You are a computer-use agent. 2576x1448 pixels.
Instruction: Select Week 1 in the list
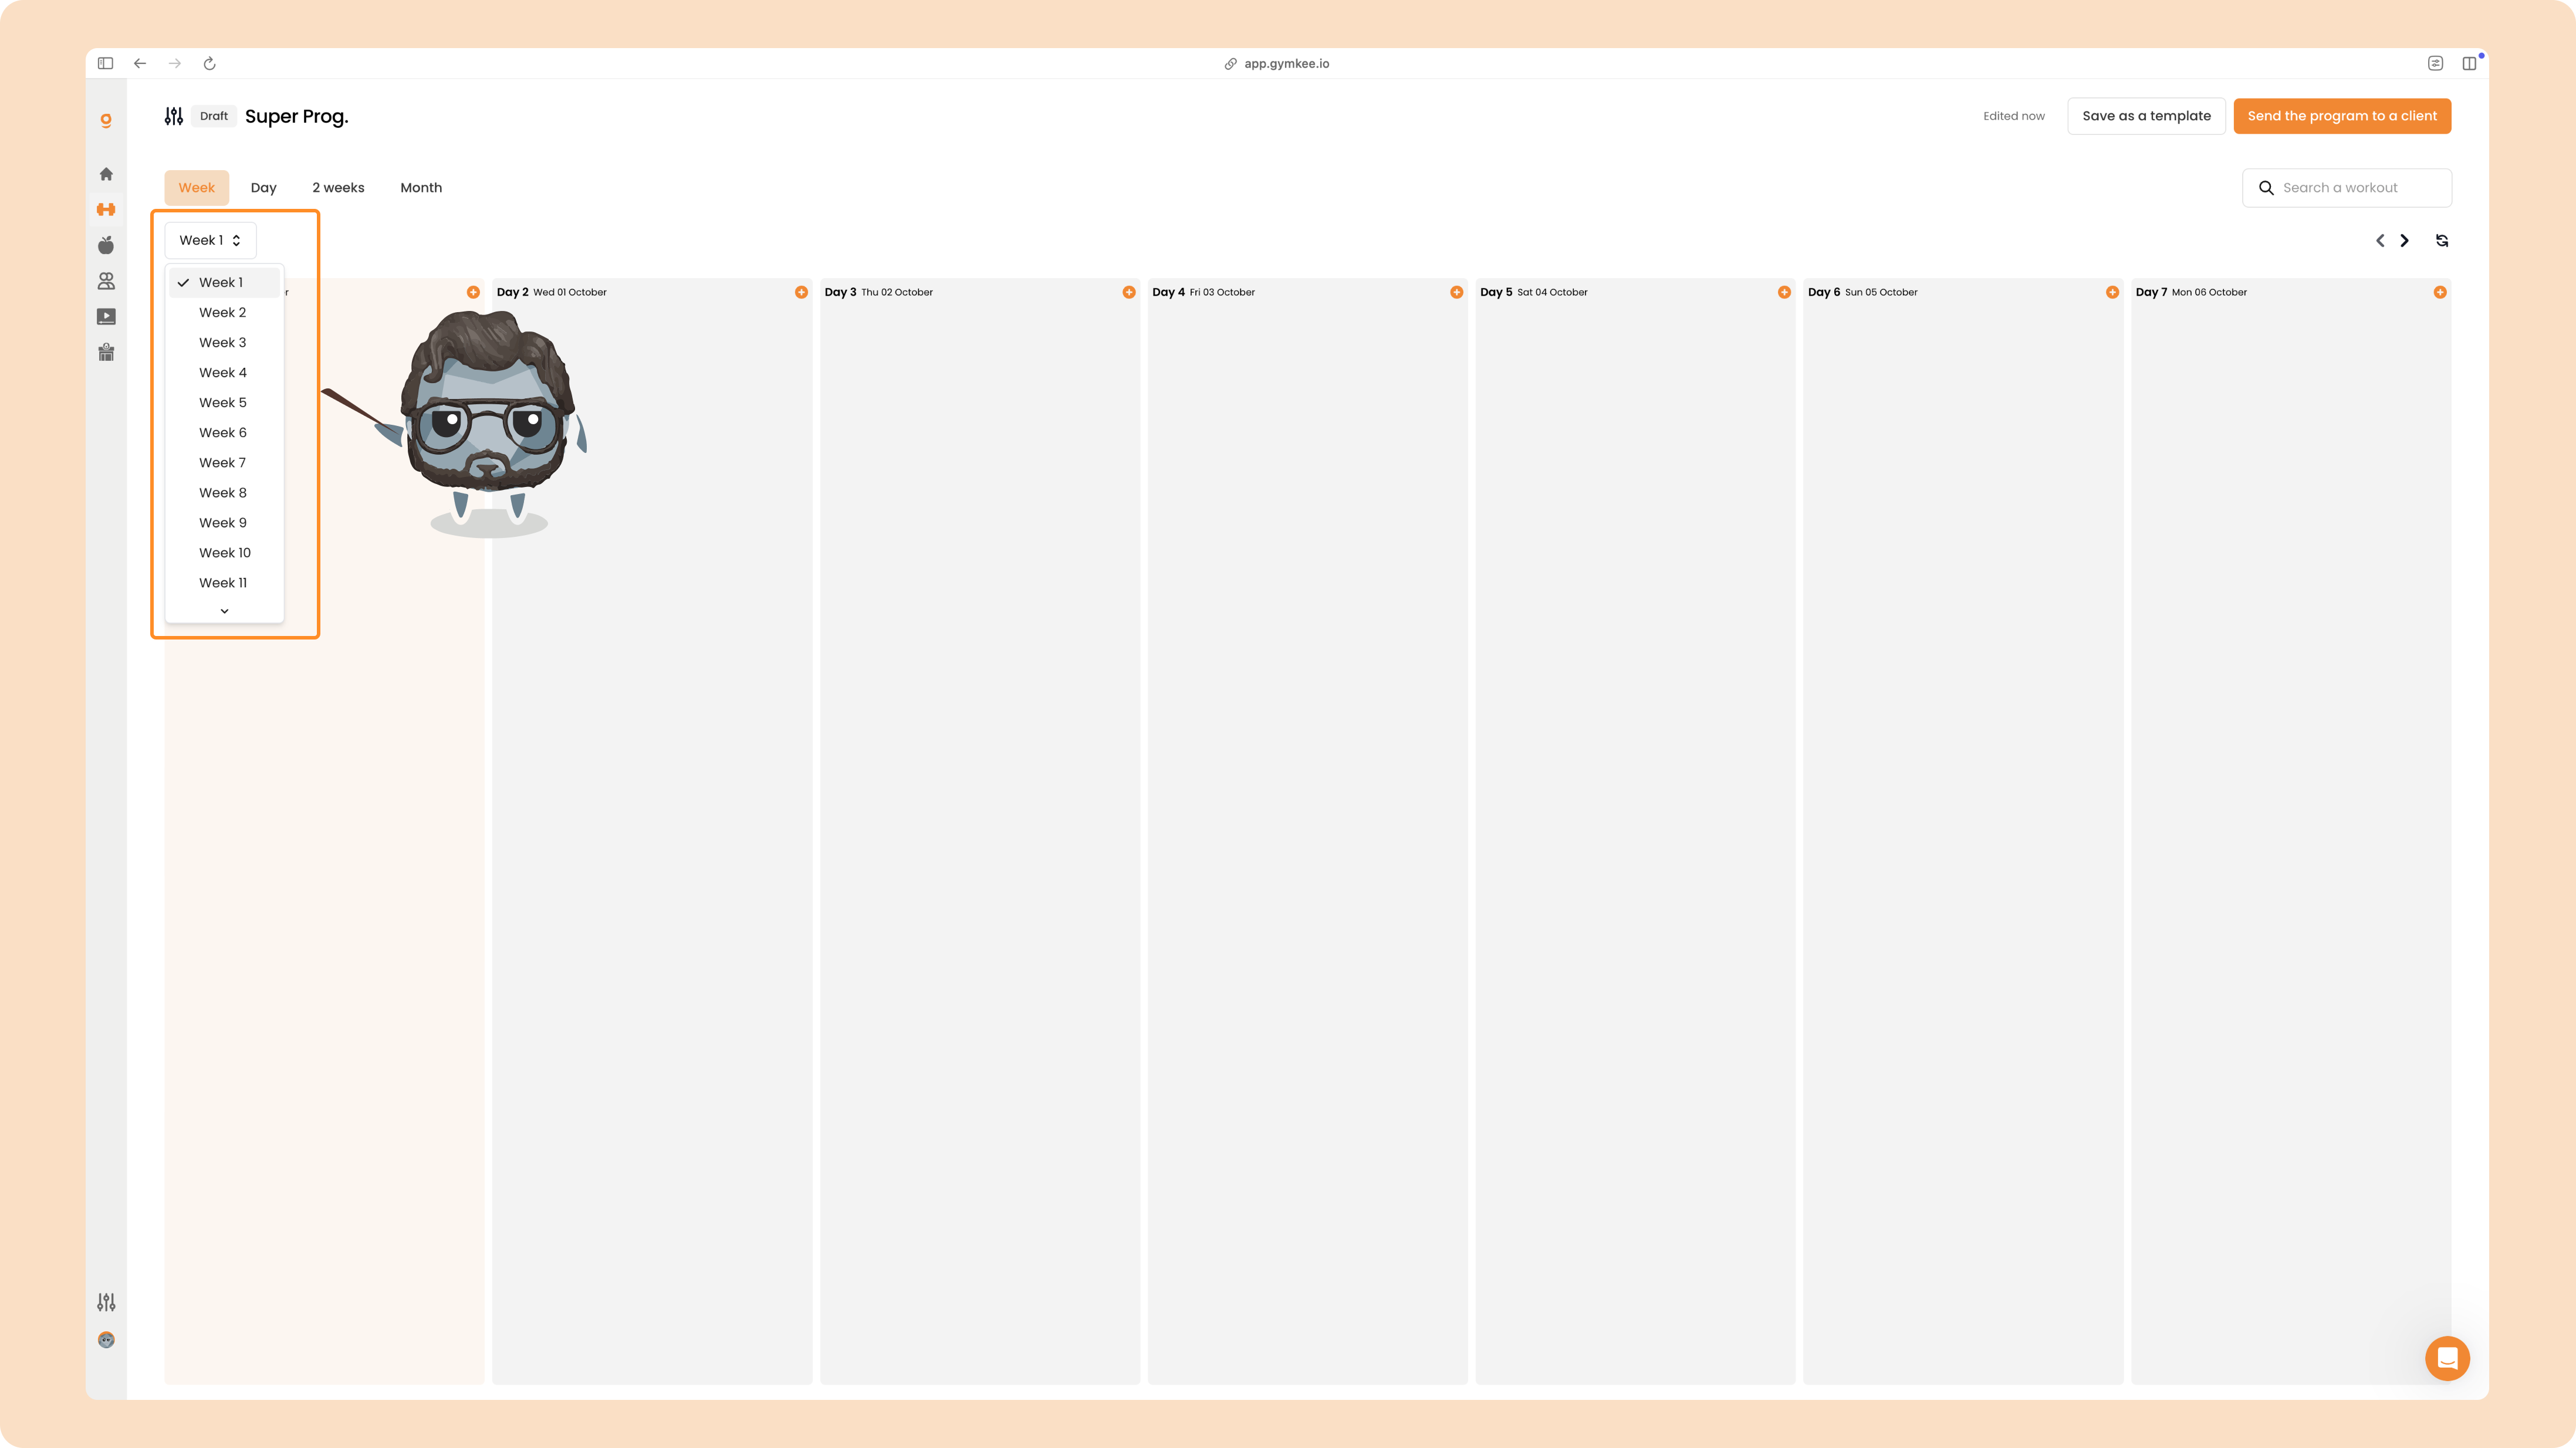pos(224,282)
